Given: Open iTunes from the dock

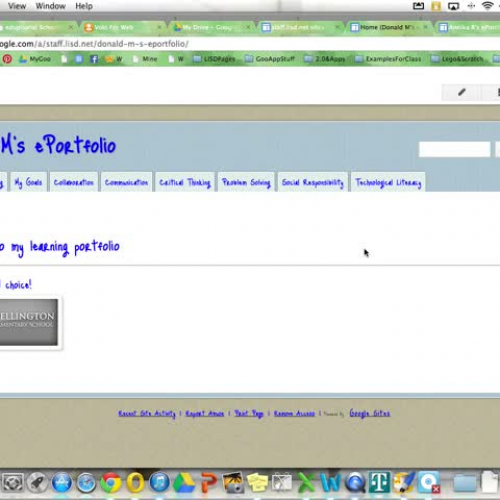Looking at the screenshot, I should [159, 482].
